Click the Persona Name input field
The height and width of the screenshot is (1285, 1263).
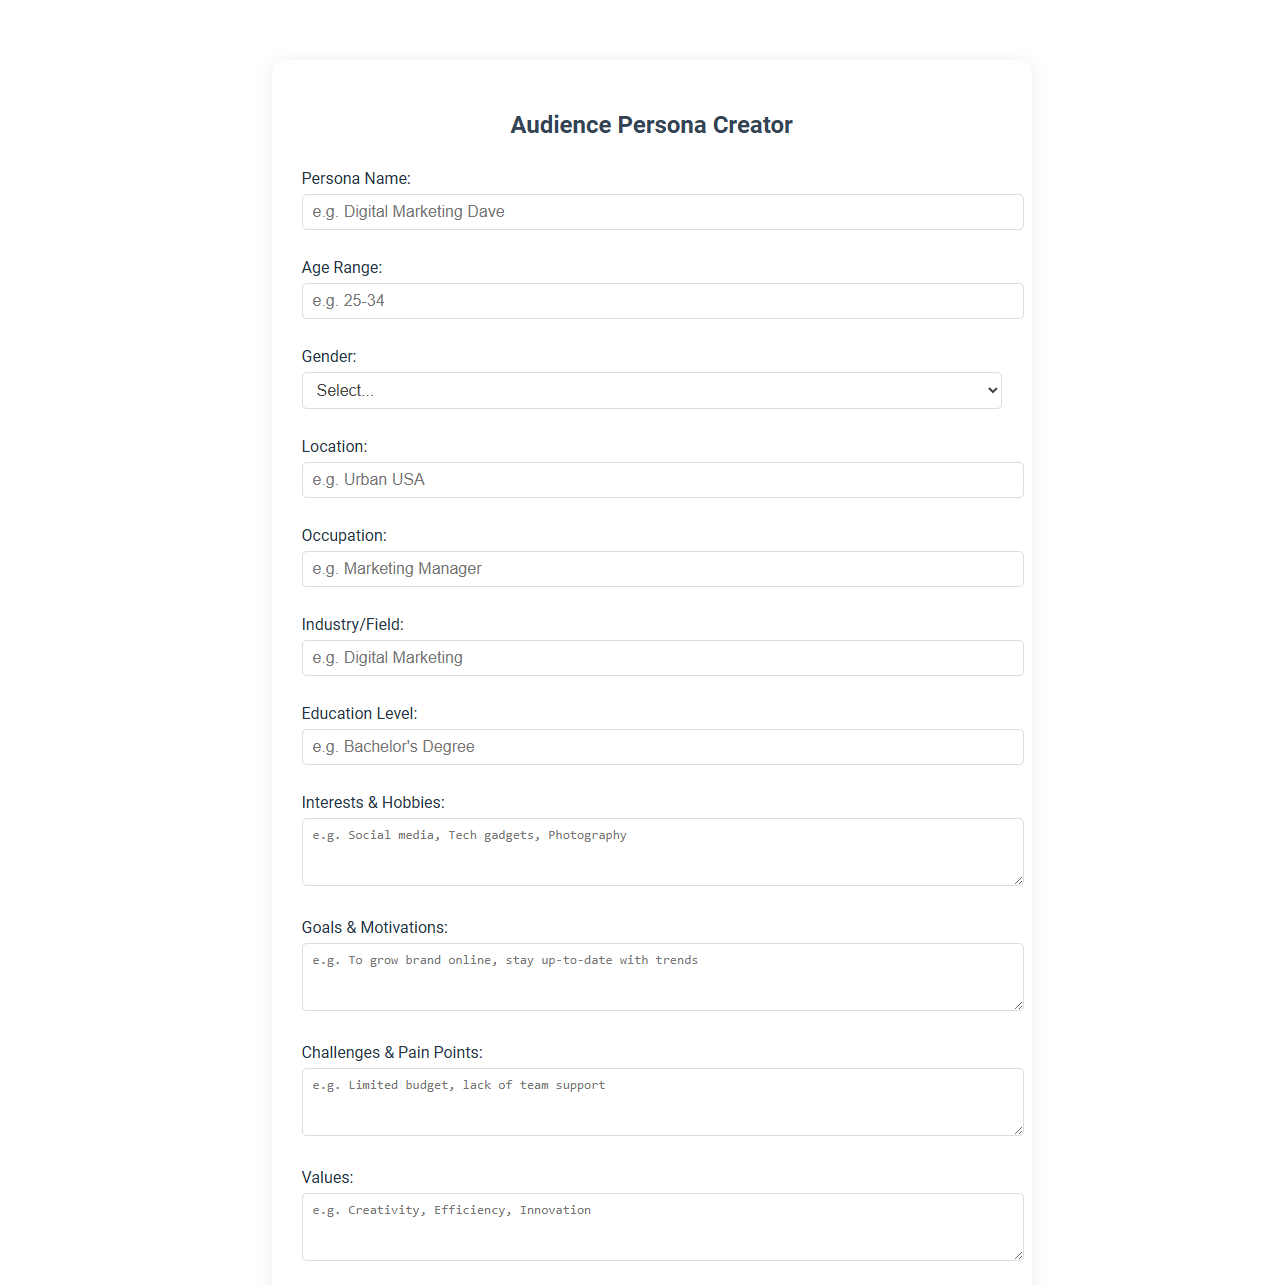(x=662, y=211)
